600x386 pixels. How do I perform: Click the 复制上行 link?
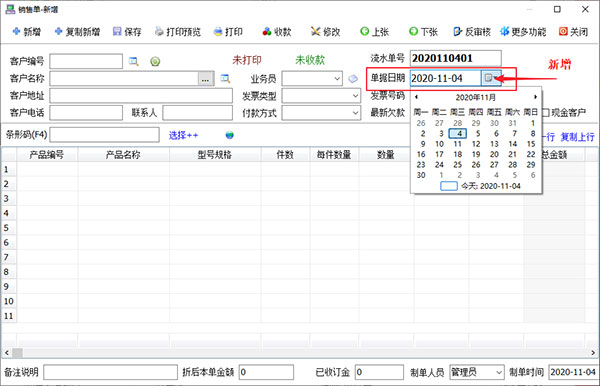tap(577, 137)
